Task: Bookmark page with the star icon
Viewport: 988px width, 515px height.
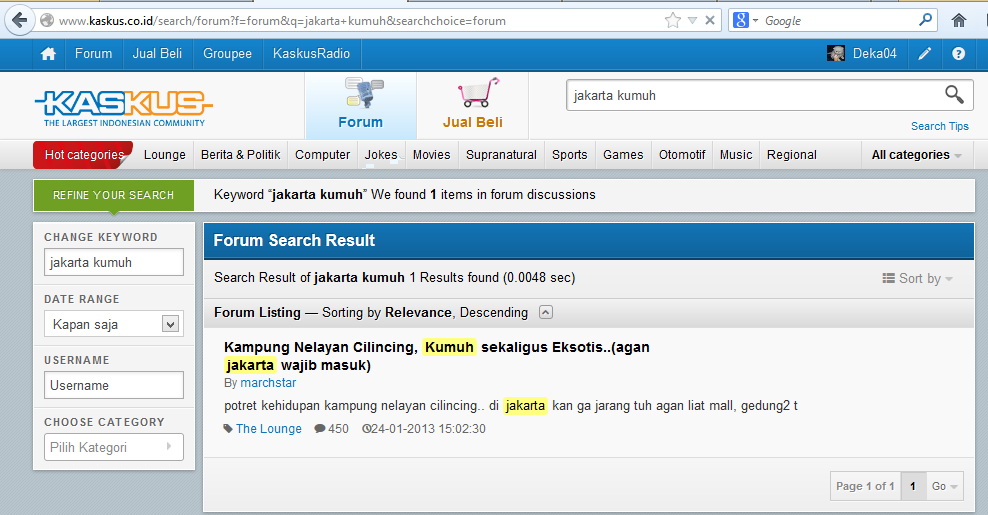Action: point(673,21)
